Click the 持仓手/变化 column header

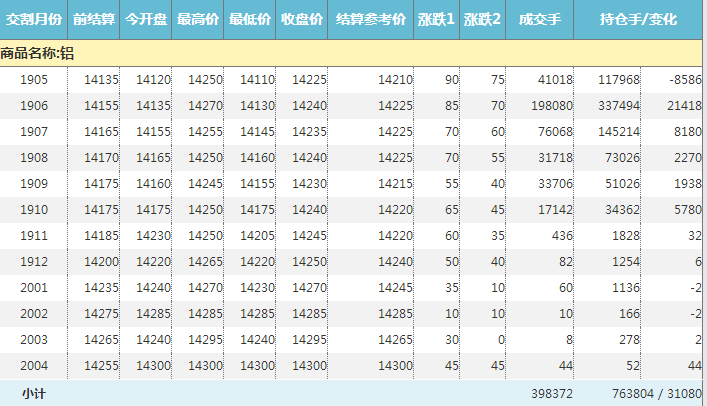click(639, 19)
